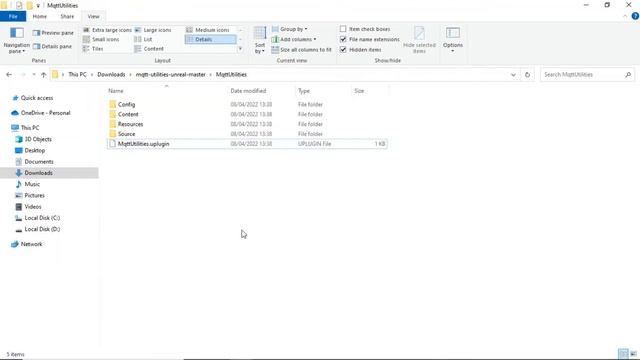The image size is (640, 360).
Task: Go up one folder level
Action: coord(44,75)
